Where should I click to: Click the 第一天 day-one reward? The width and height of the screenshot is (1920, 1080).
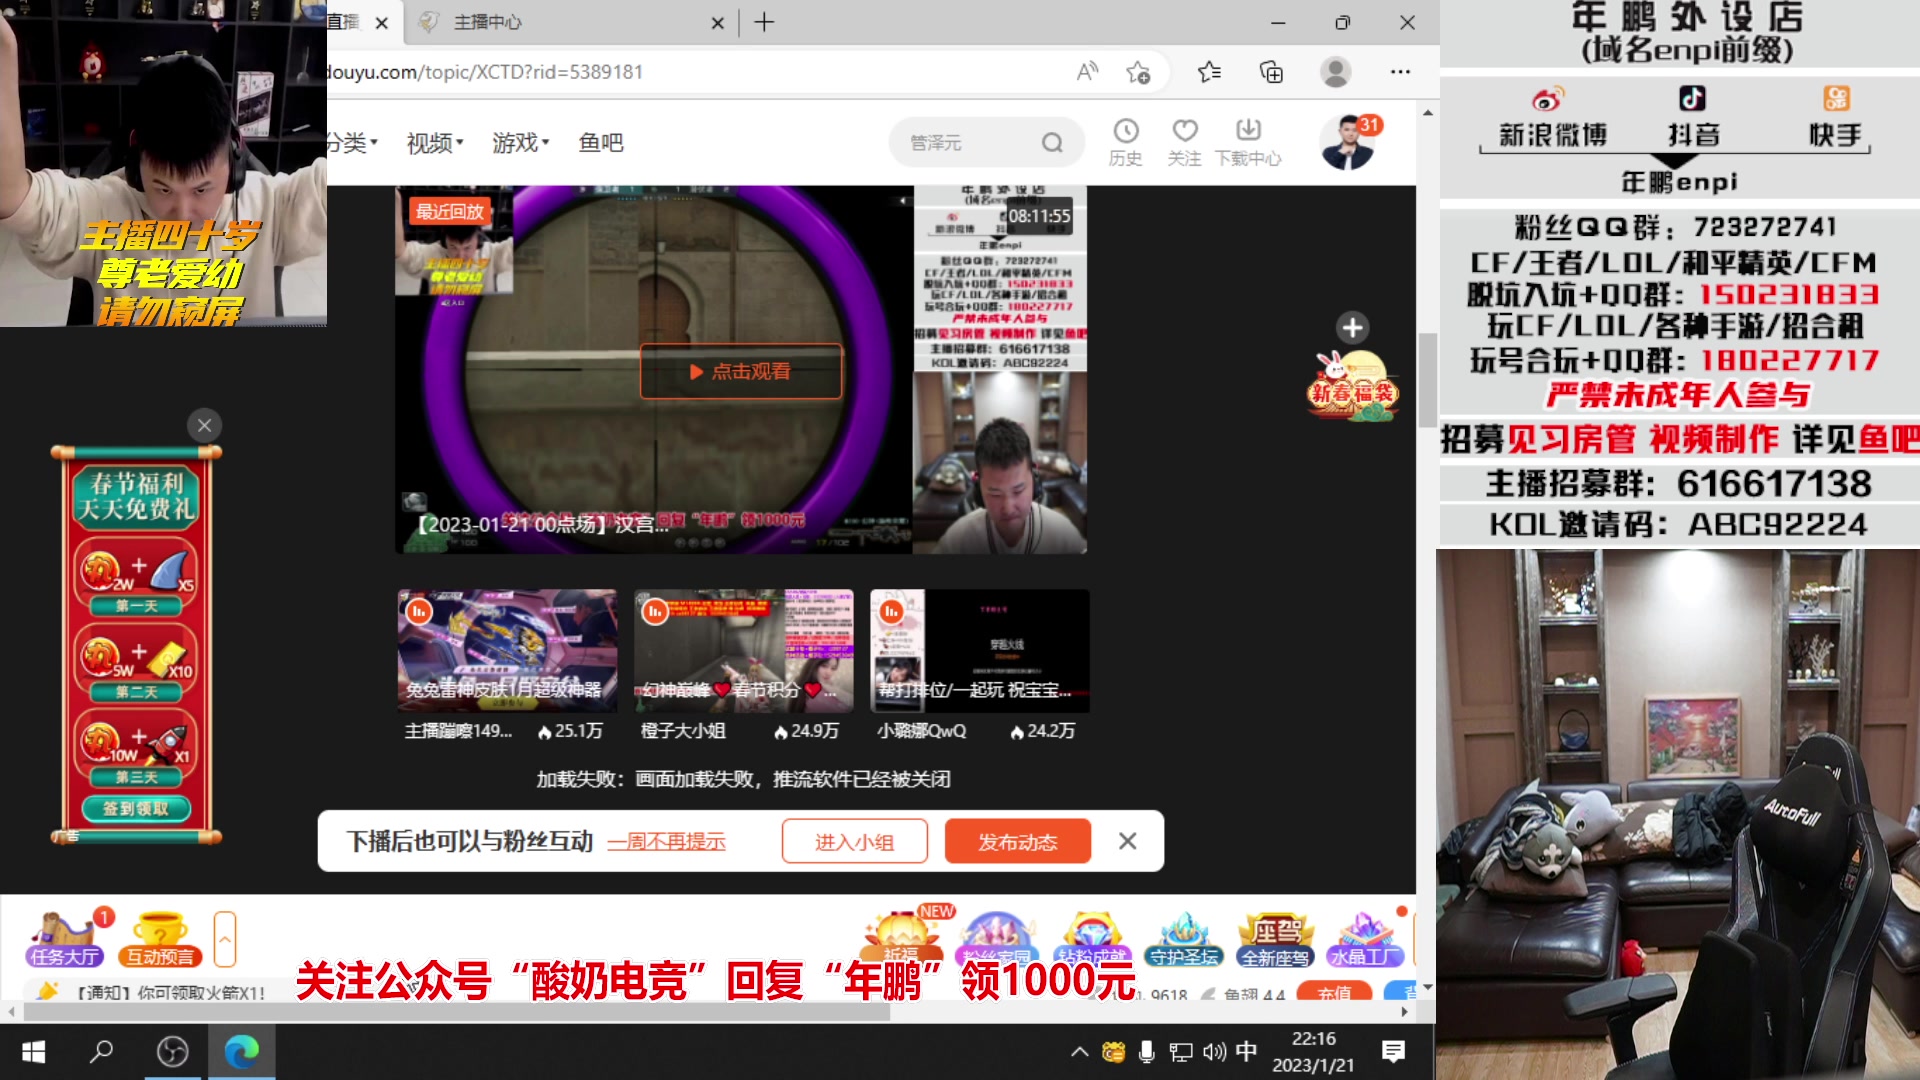(x=136, y=579)
